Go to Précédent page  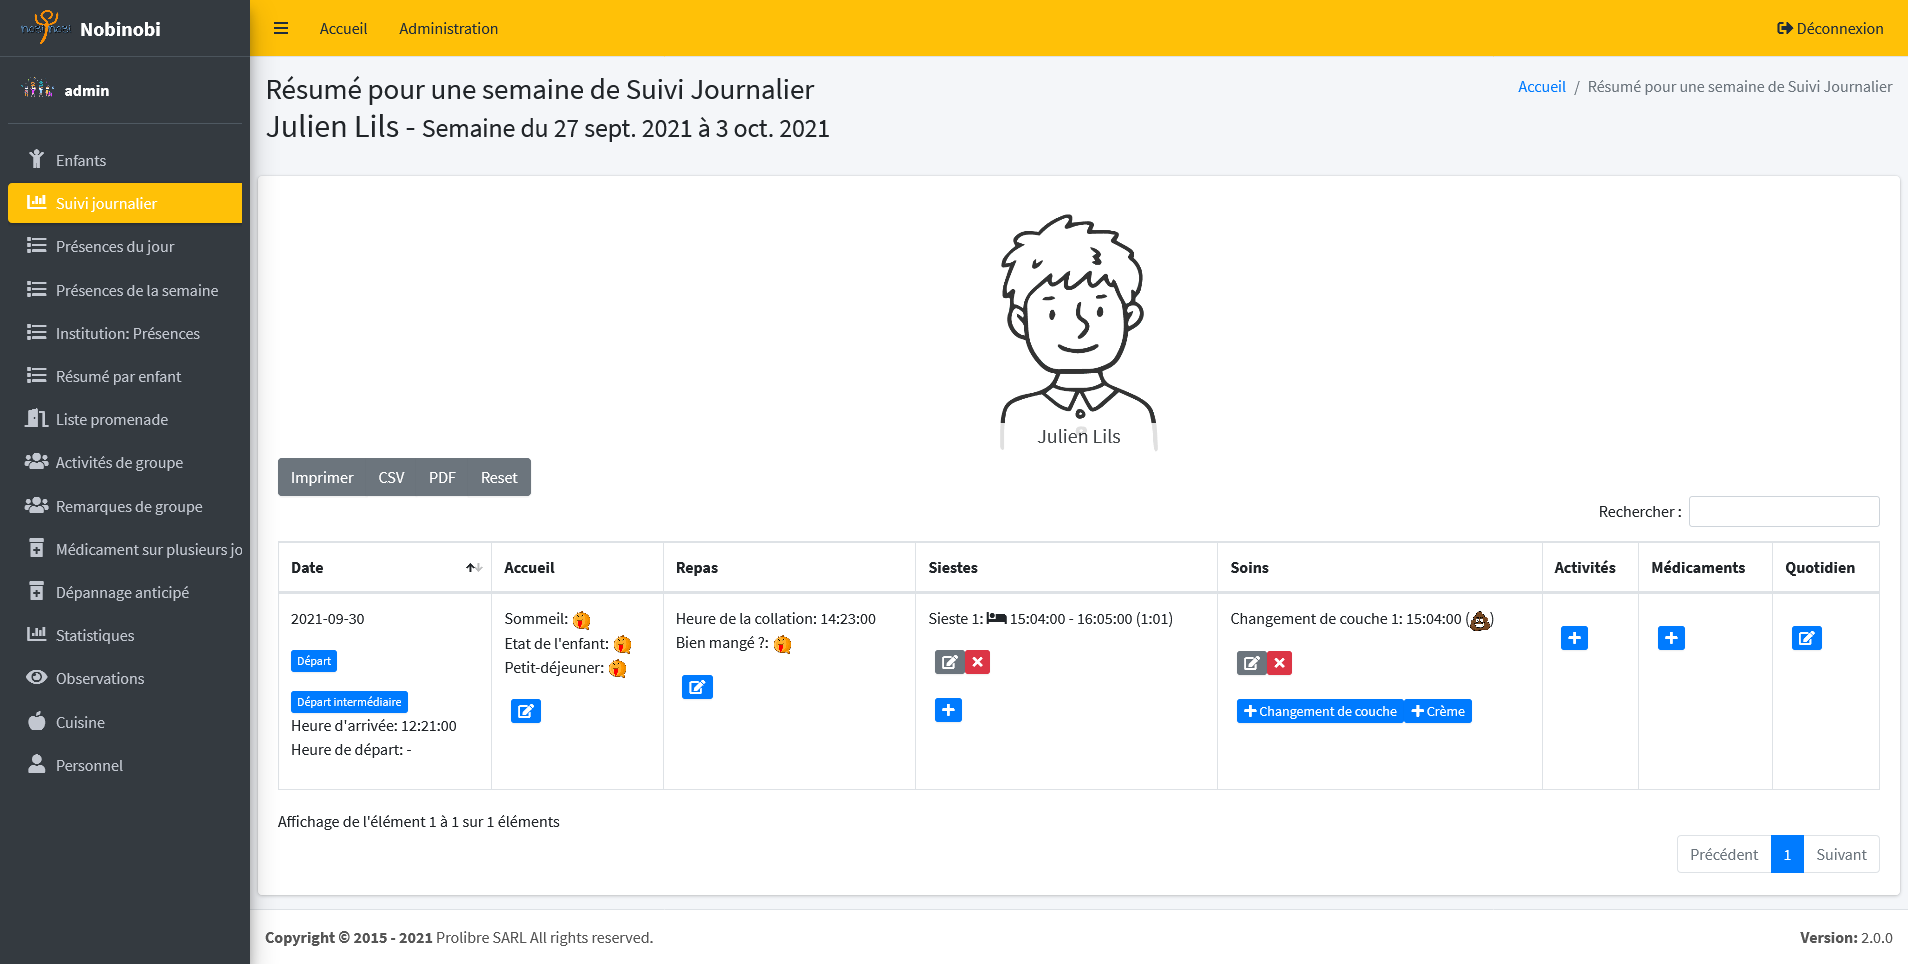1724,854
